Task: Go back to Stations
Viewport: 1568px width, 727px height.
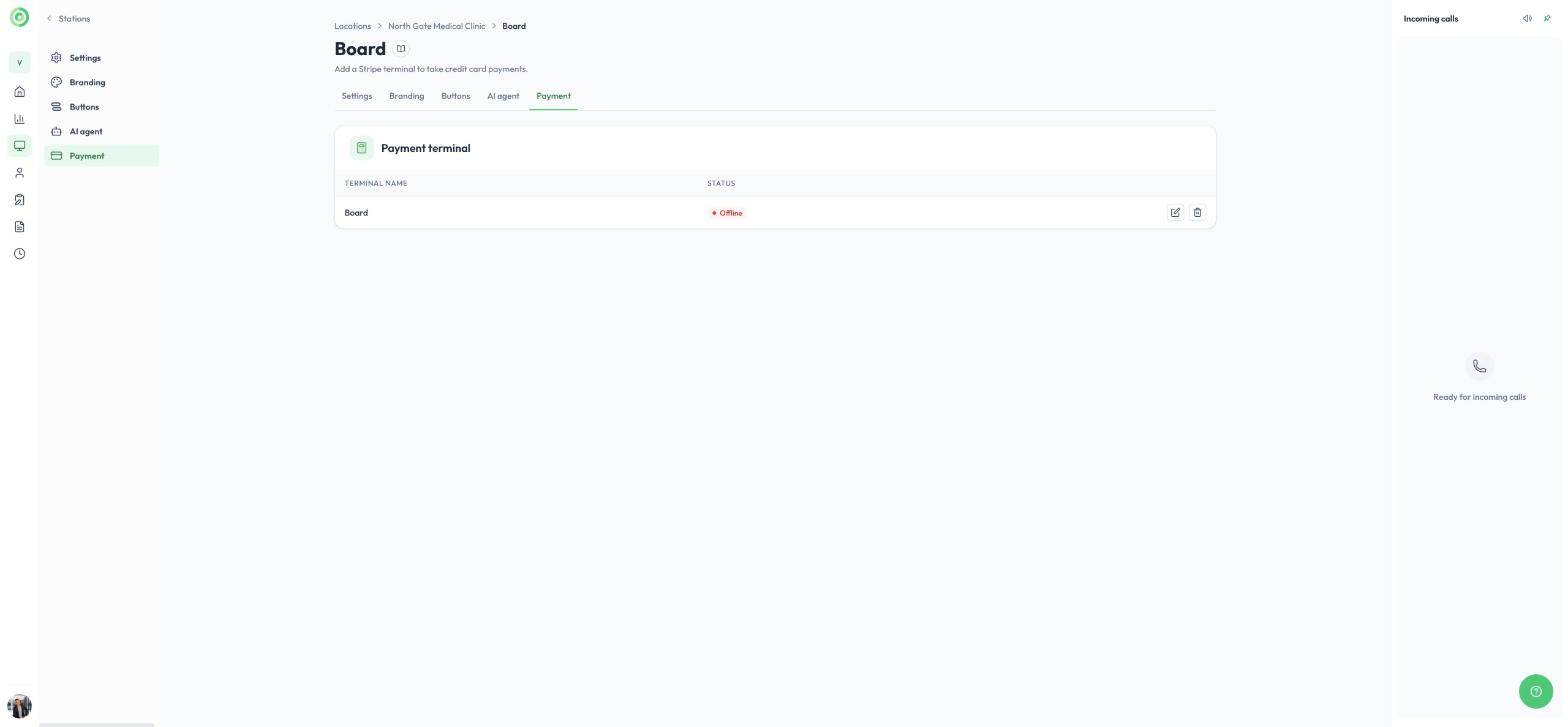Action: coord(68,19)
